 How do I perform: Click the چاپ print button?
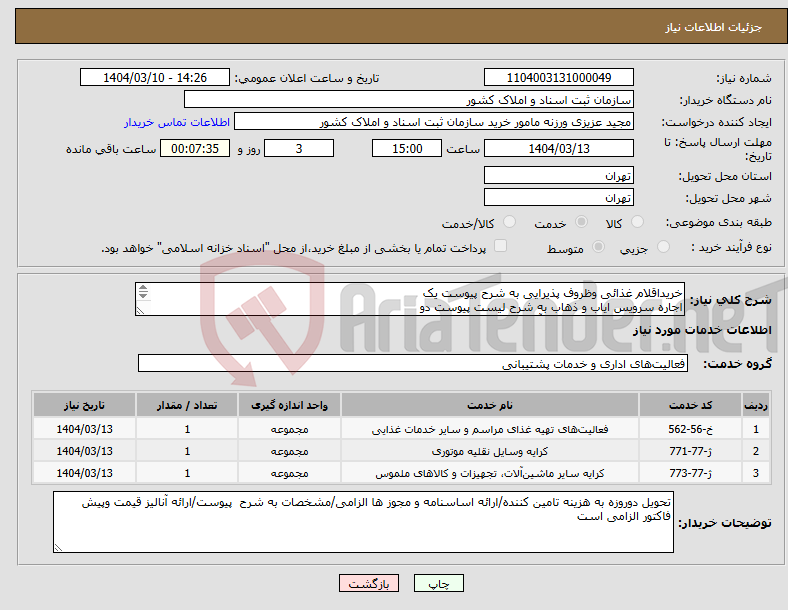(x=438, y=583)
